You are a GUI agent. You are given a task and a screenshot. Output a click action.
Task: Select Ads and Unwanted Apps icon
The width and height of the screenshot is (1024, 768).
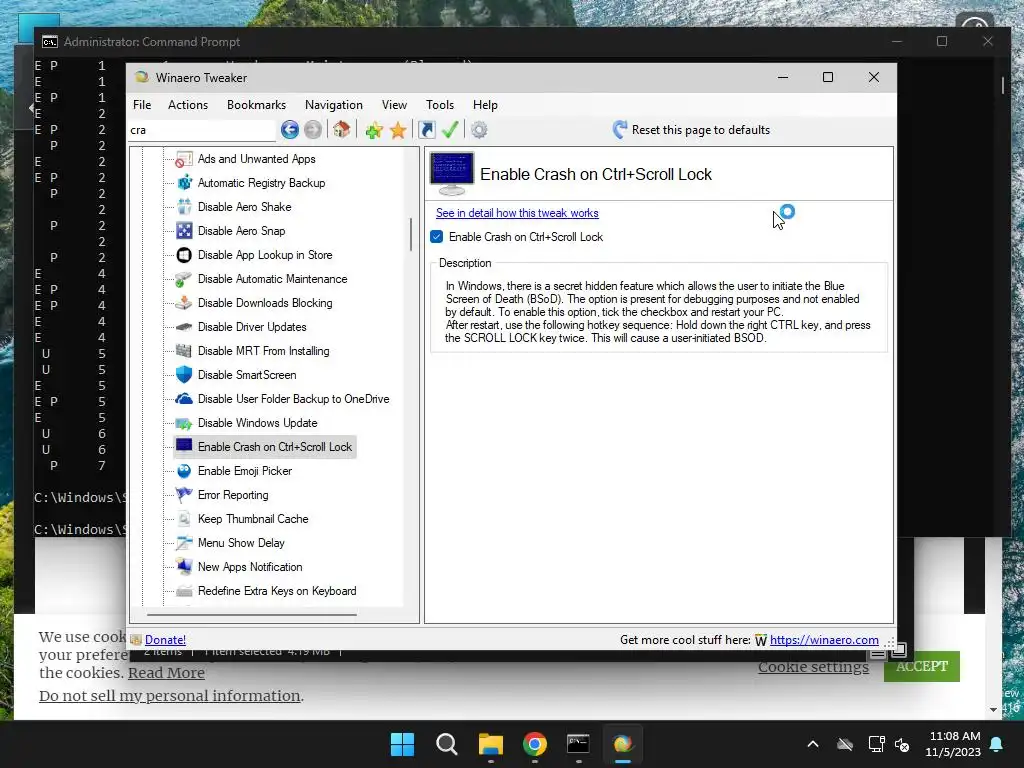(x=184, y=159)
